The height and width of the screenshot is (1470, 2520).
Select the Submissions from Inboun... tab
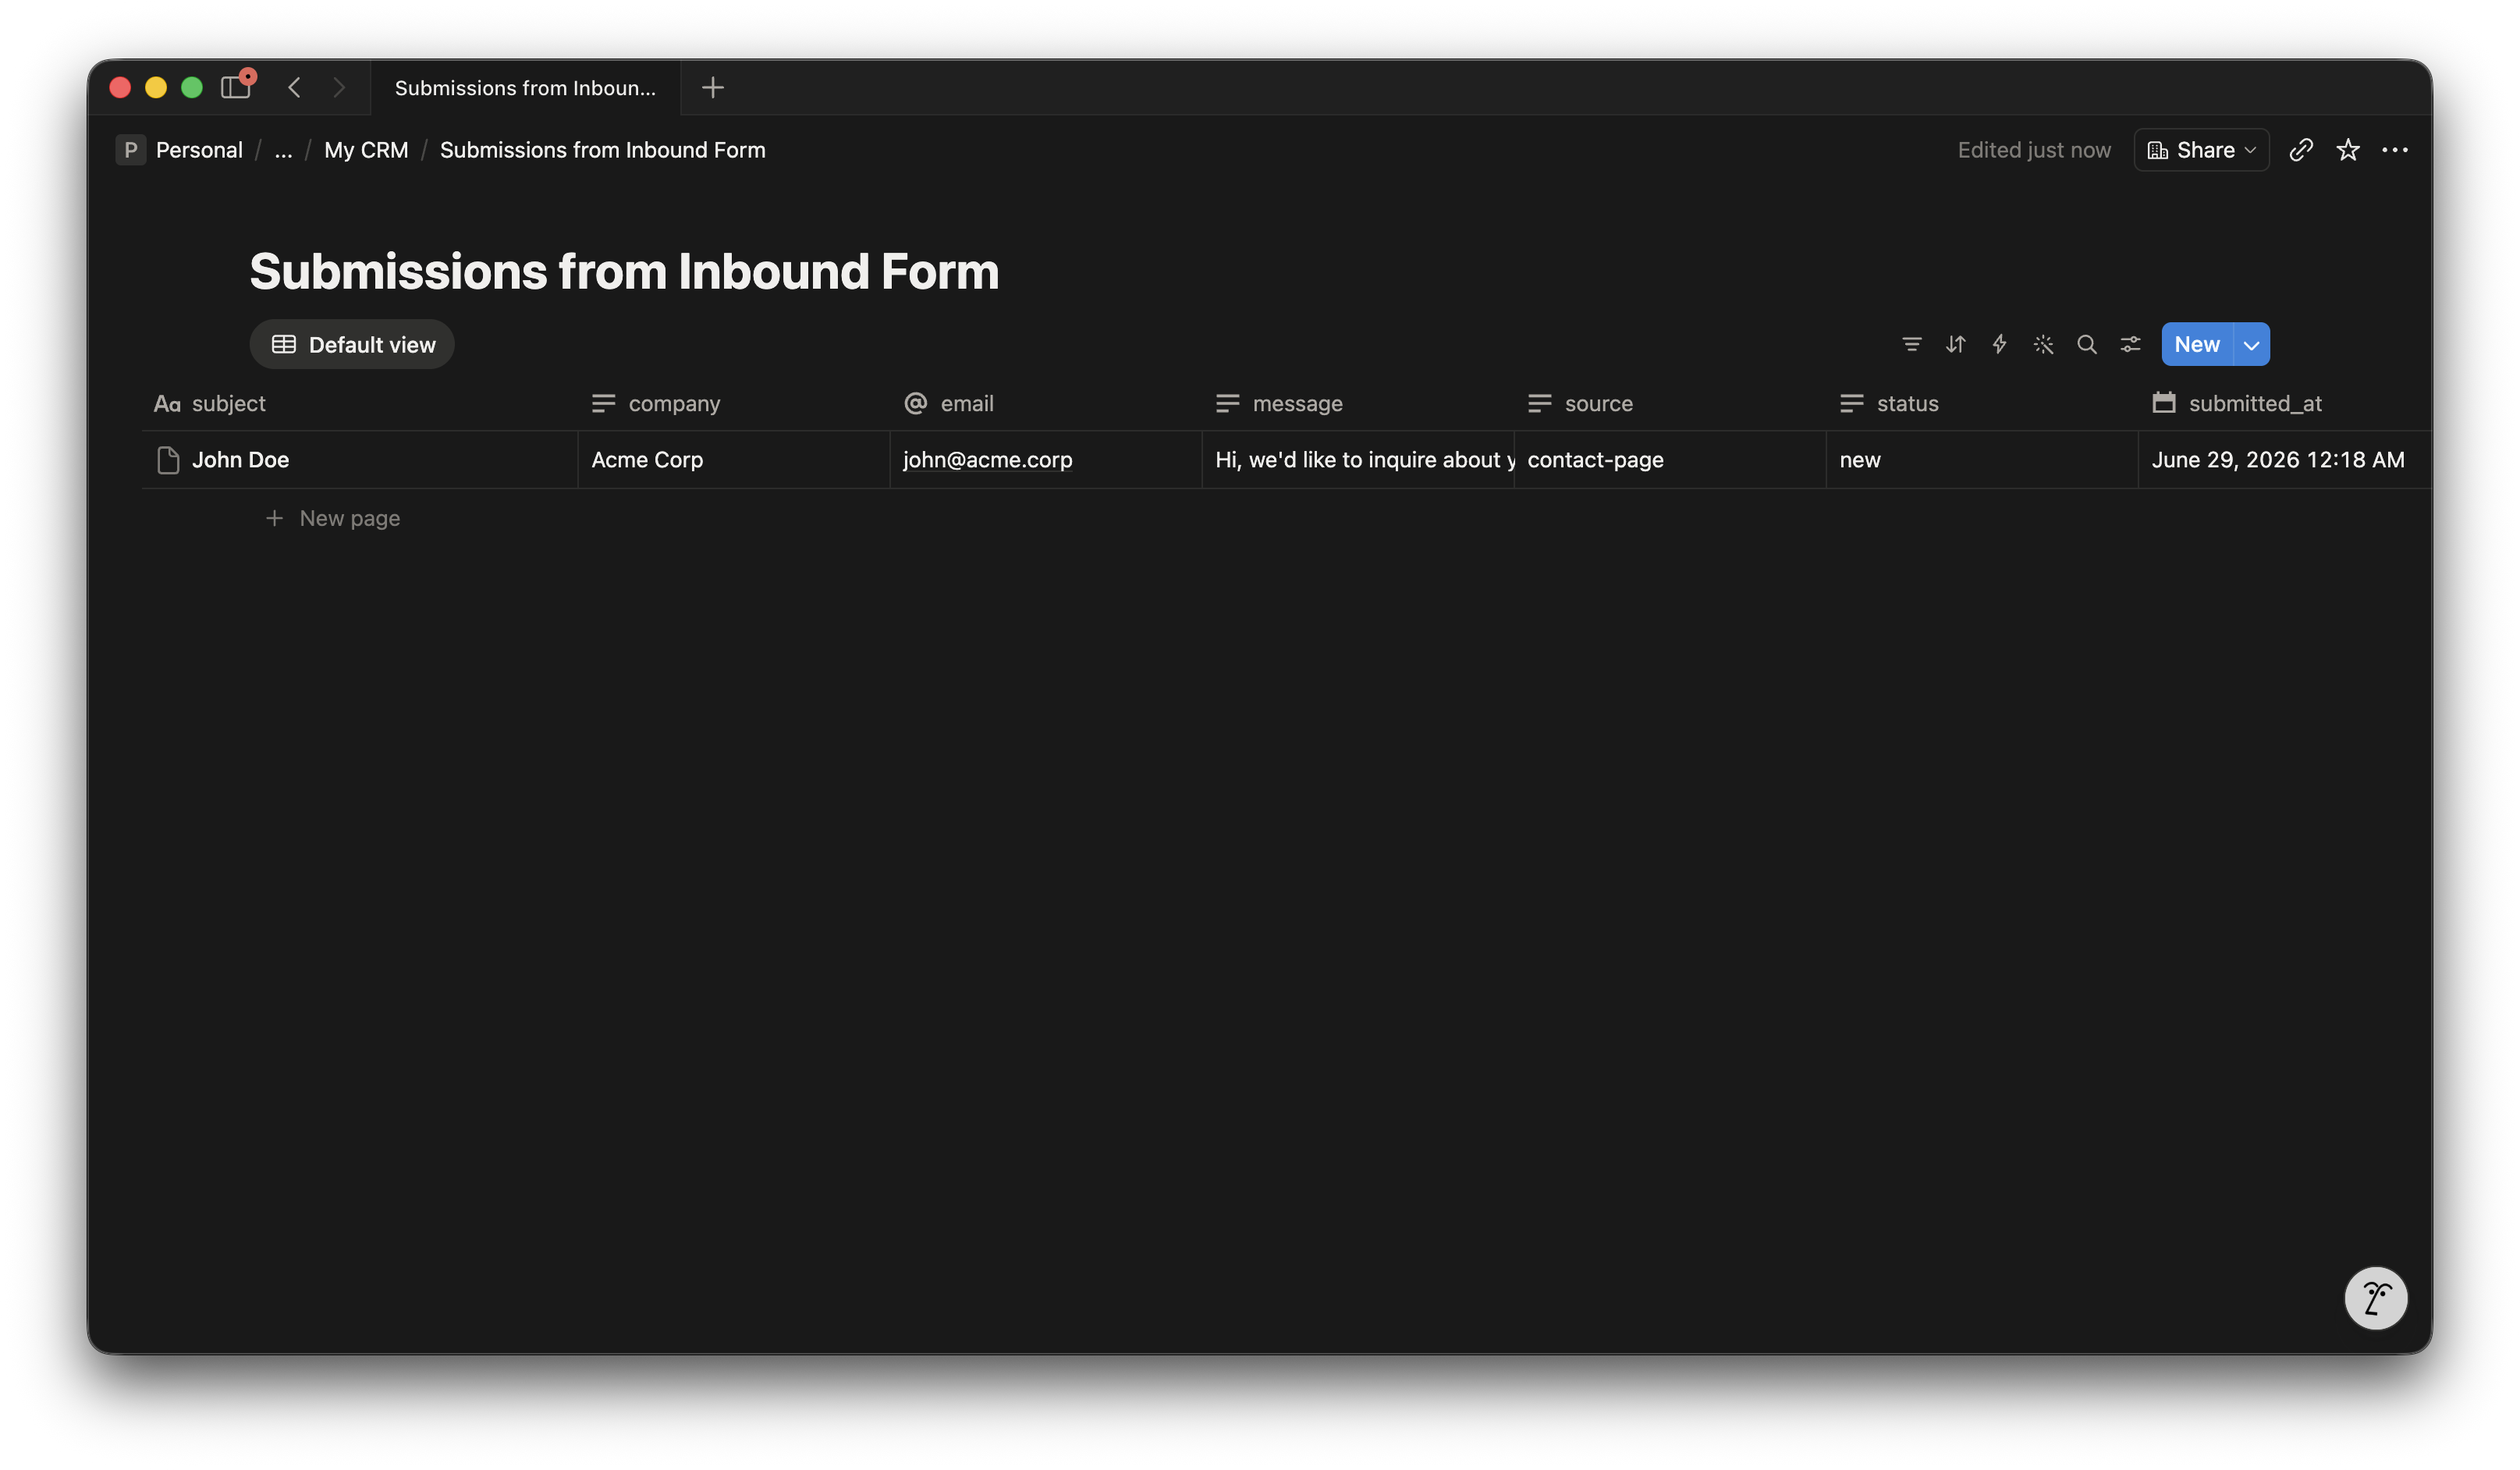pos(525,87)
